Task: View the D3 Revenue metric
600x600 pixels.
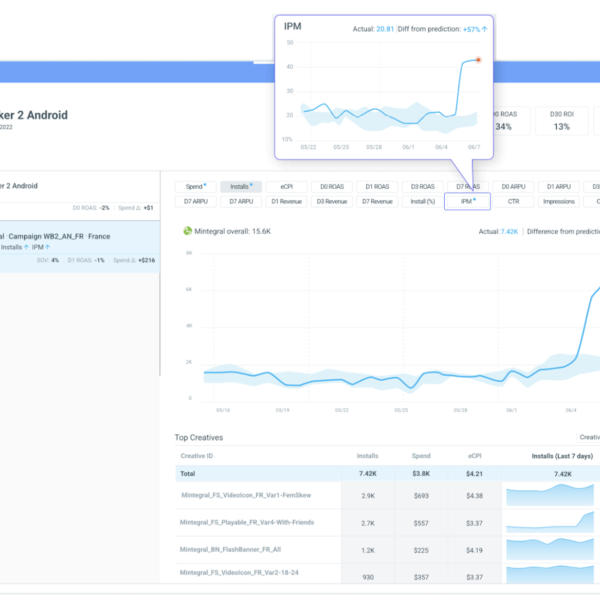Action: tap(332, 202)
